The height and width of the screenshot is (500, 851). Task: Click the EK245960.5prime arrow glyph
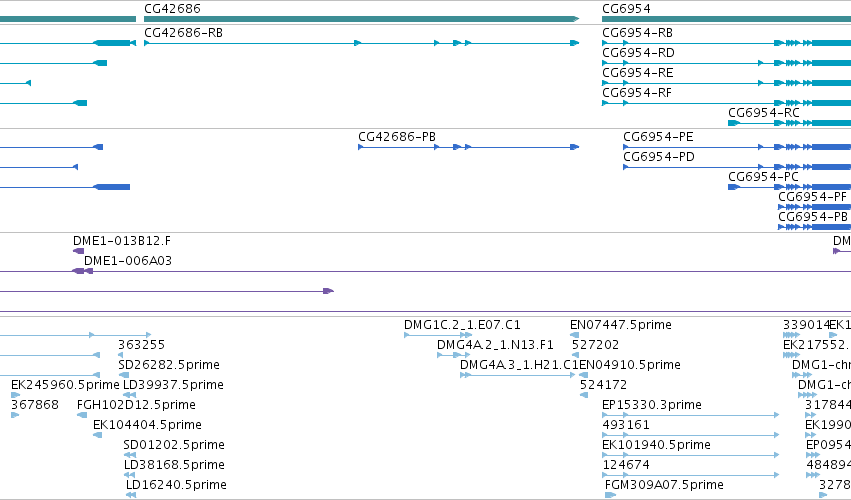coord(15,395)
